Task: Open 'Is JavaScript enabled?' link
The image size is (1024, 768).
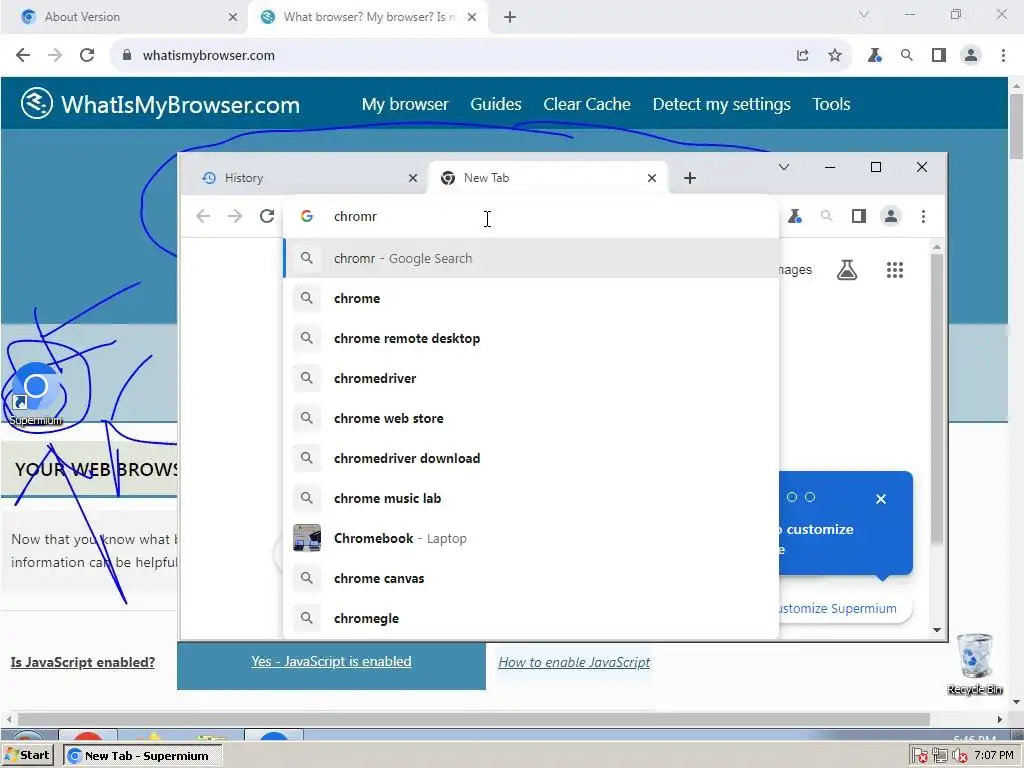Action: (83, 662)
